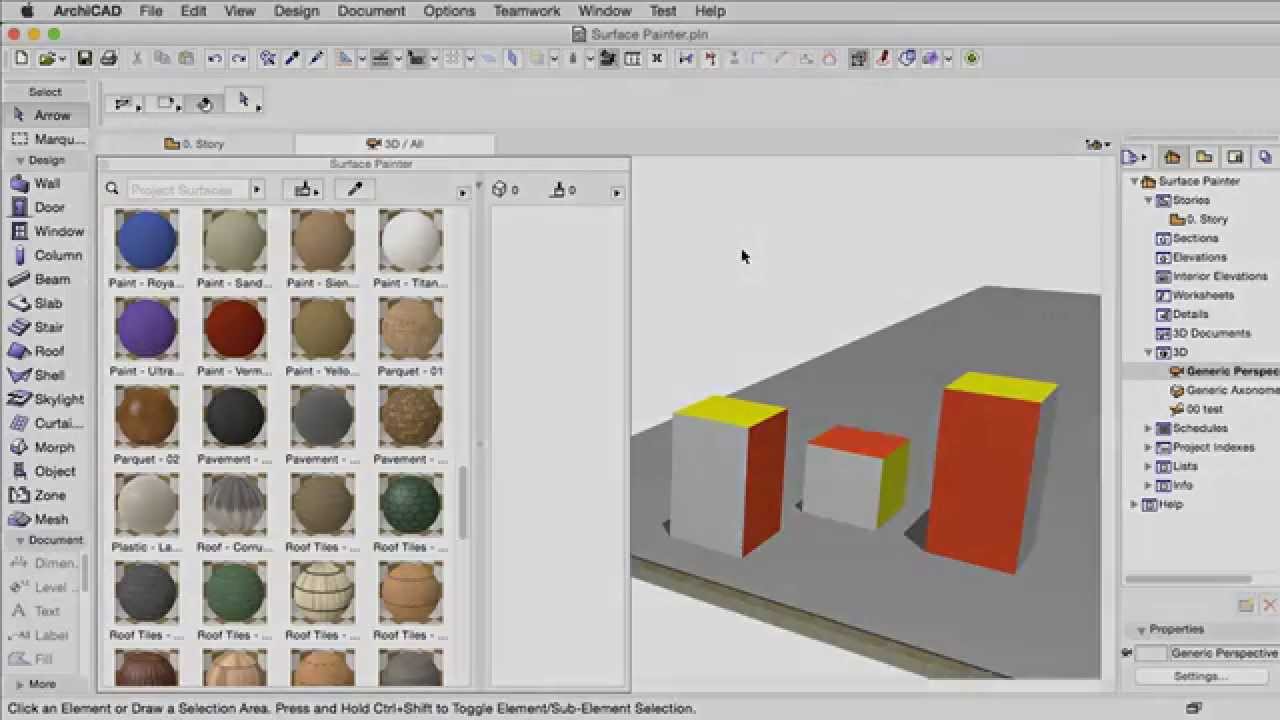
Task: Click the Settings... button in Properties
Action: pyautogui.click(x=1201, y=676)
